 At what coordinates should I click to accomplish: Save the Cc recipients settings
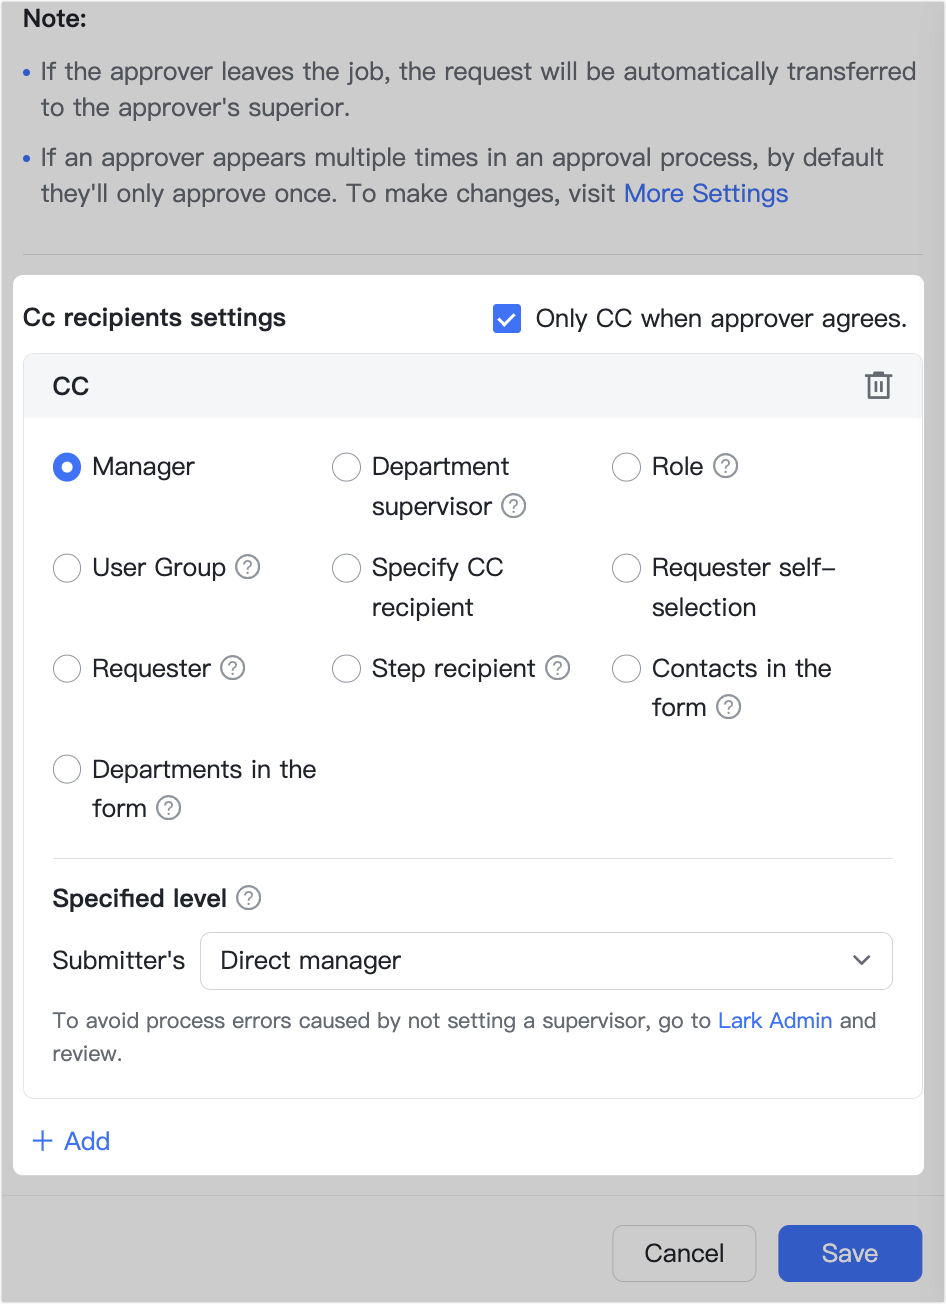(849, 1253)
